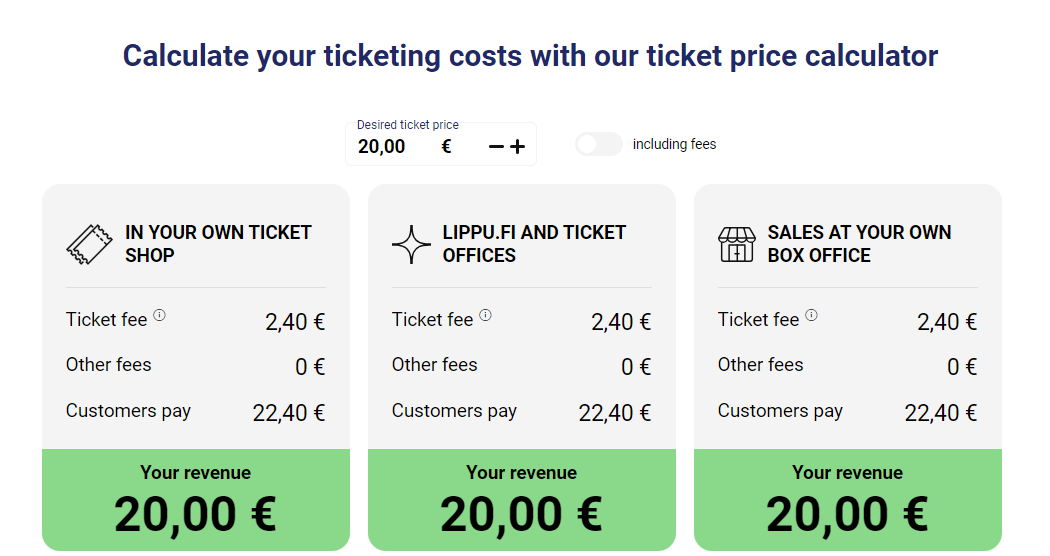Screen dimensions: 1050x556
Task: Toggle the including fees switch
Action: click(x=599, y=144)
